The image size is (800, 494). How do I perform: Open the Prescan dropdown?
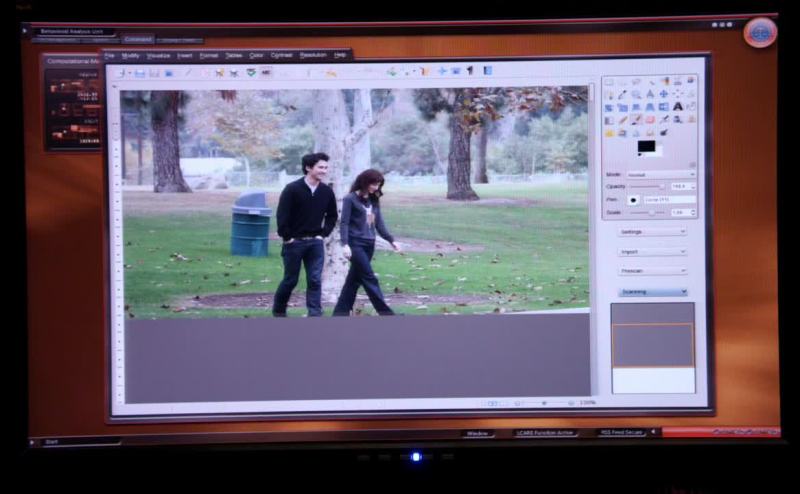tap(652, 271)
